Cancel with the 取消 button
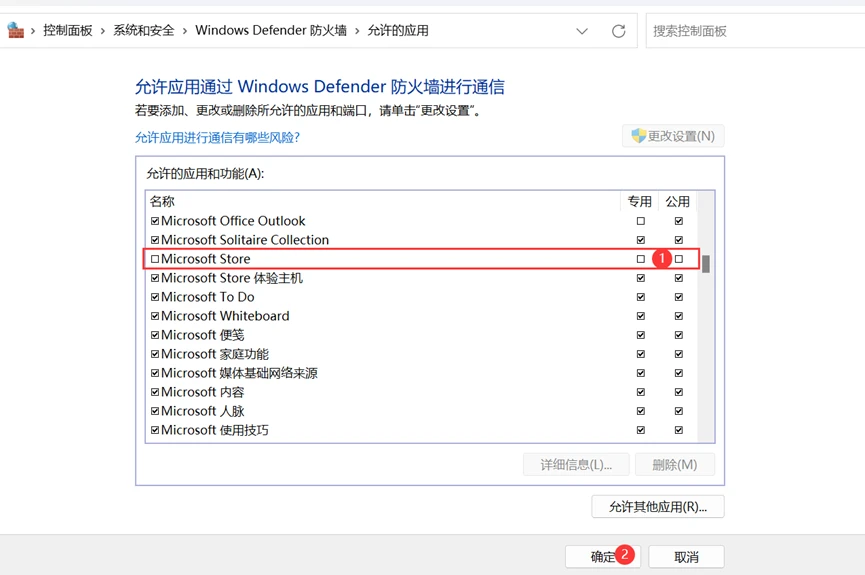 [686, 557]
